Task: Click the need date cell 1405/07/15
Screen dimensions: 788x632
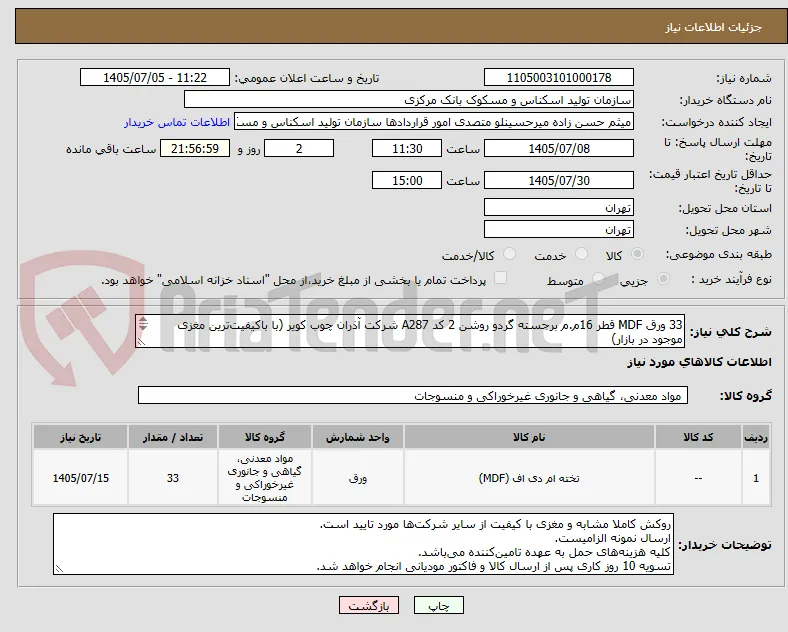Action: 80,478
